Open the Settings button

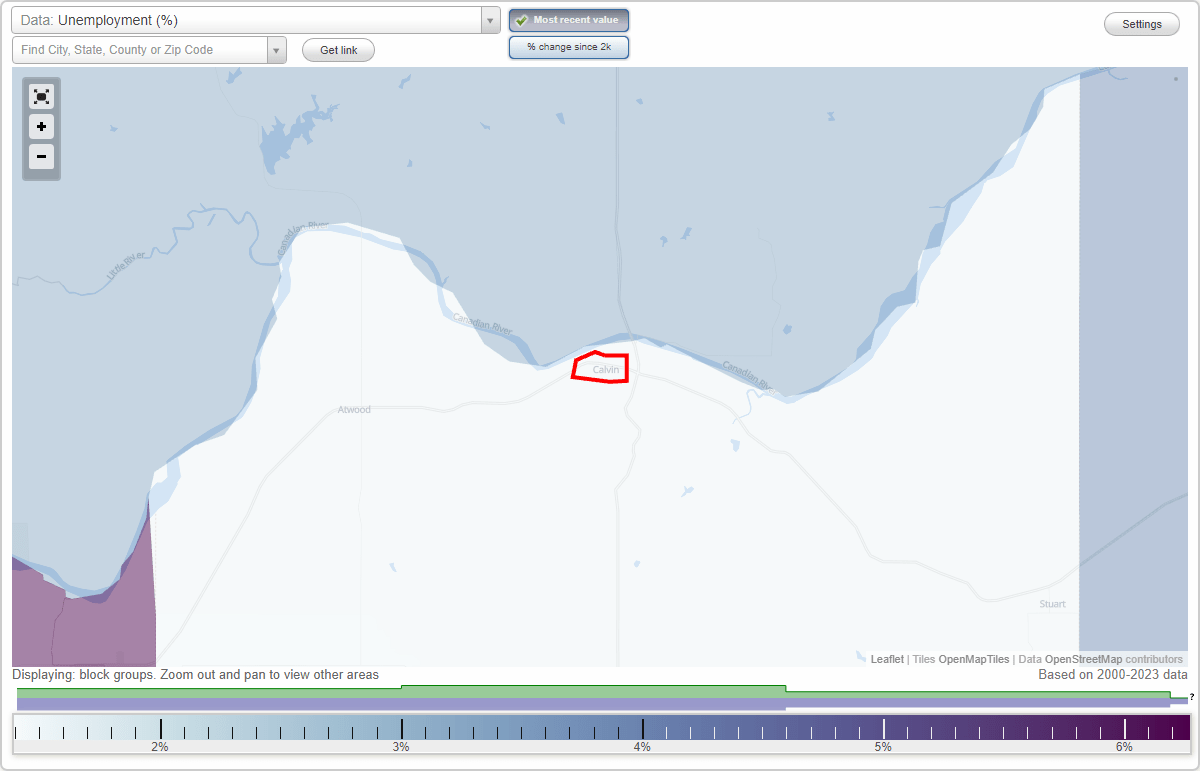click(x=1142, y=24)
